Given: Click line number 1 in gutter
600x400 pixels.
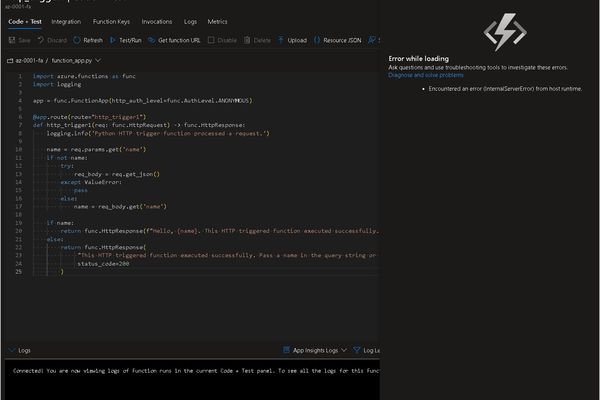Looking at the screenshot, I should [20, 76].
